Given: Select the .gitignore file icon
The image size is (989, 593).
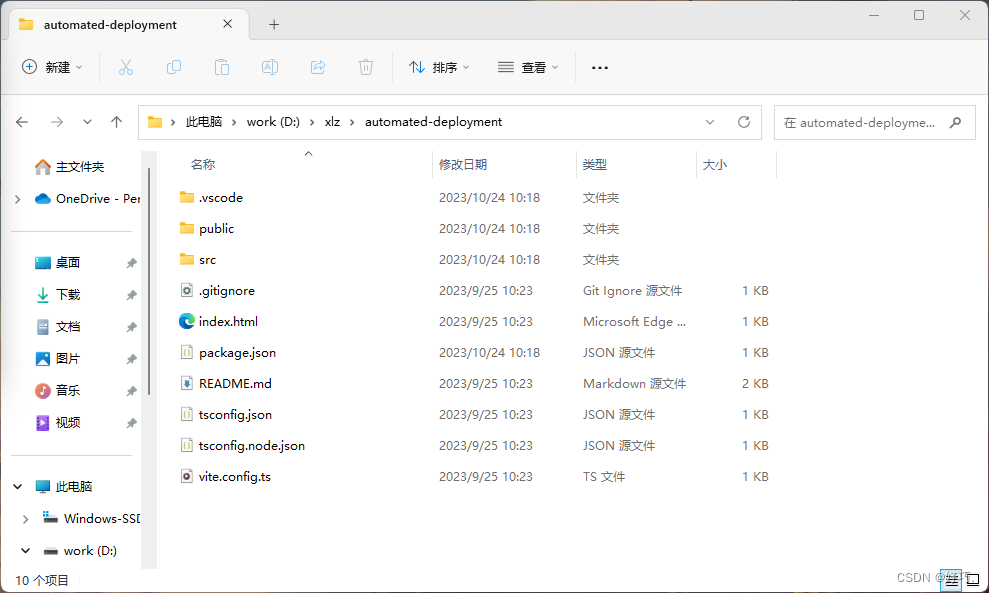Looking at the screenshot, I should point(187,290).
